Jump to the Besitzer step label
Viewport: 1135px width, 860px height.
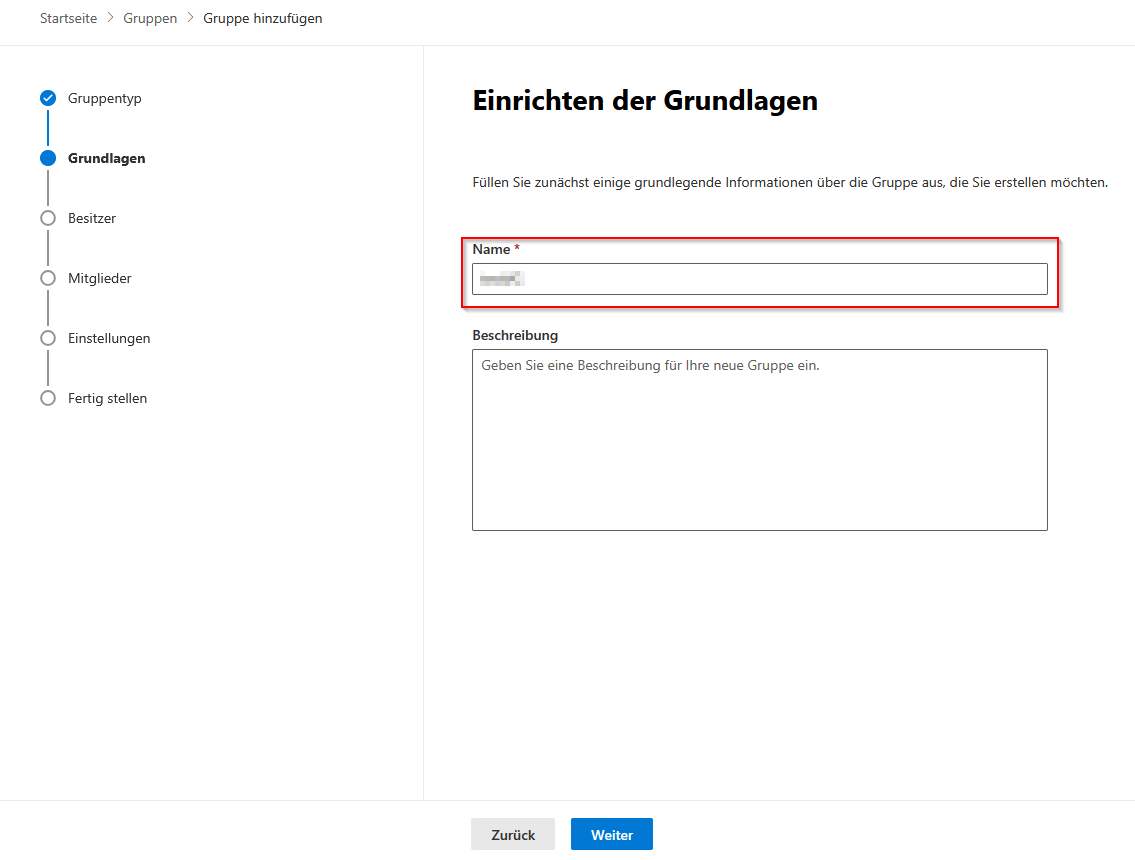point(92,218)
